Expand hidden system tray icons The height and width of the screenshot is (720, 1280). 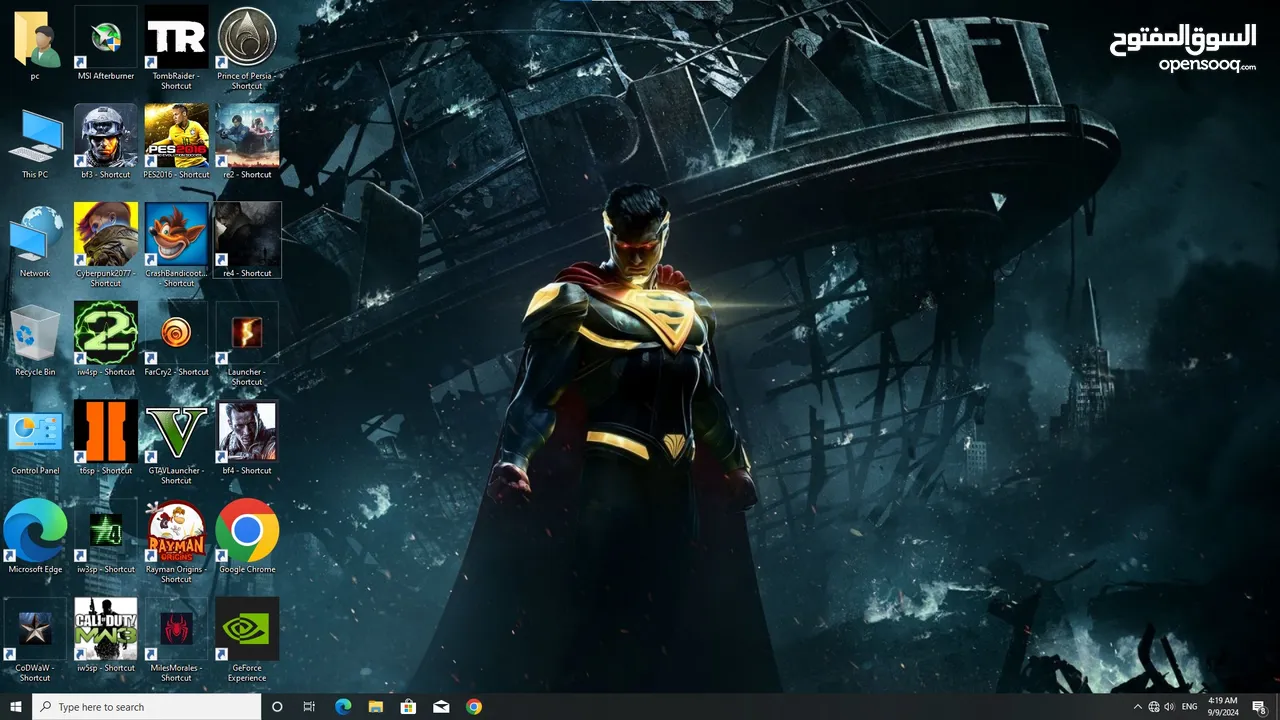(1137, 707)
